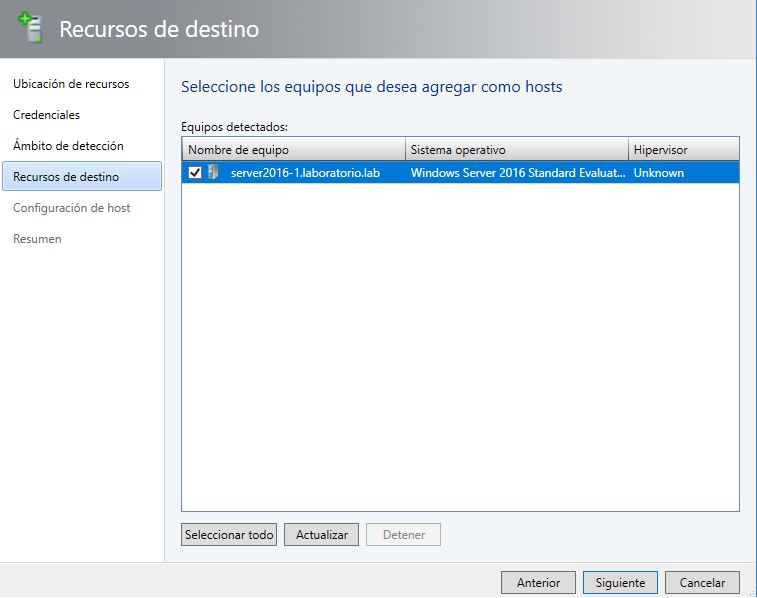
Task: Proceed with the Siguiente button
Action: [620, 582]
